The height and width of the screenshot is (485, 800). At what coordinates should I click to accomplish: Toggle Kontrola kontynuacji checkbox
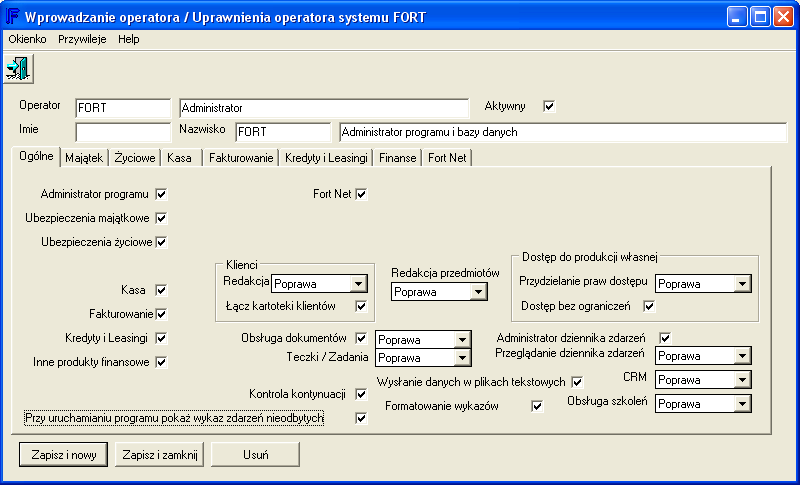click(361, 394)
